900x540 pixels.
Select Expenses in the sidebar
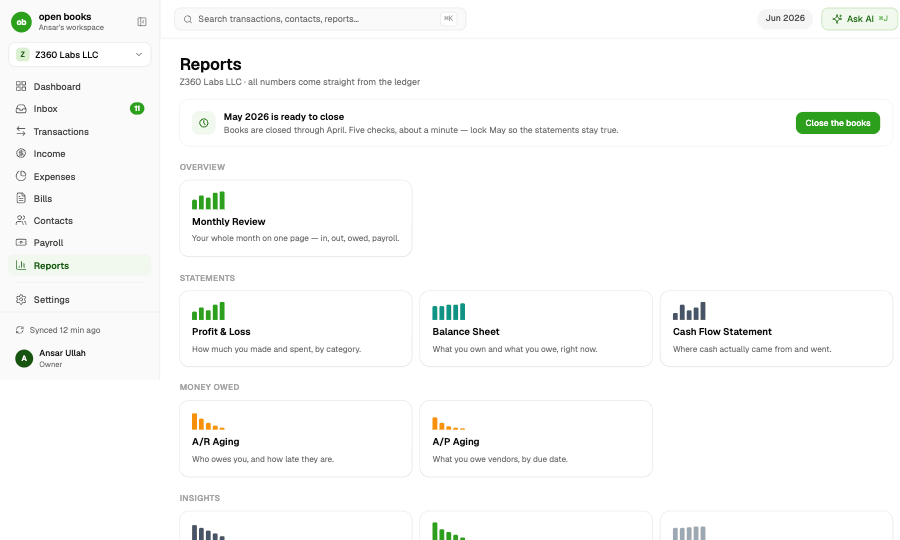80,176
